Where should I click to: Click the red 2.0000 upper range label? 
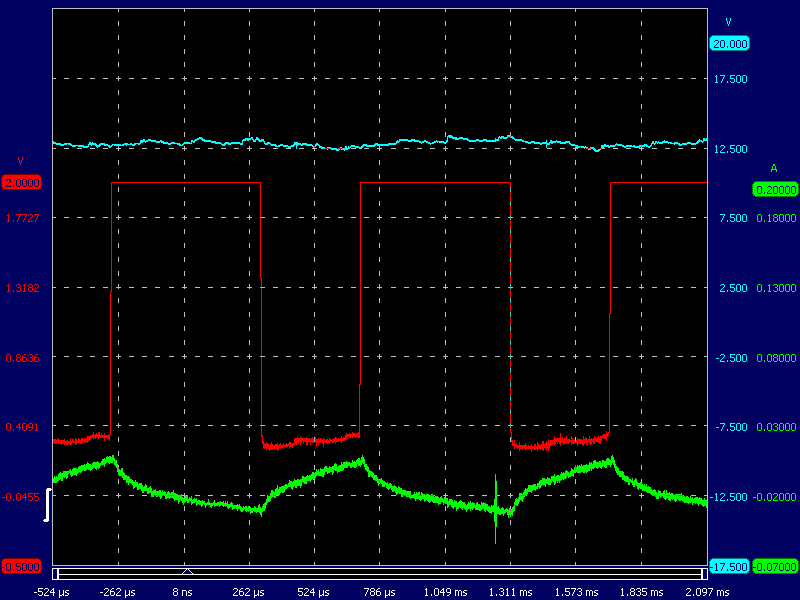[22, 183]
